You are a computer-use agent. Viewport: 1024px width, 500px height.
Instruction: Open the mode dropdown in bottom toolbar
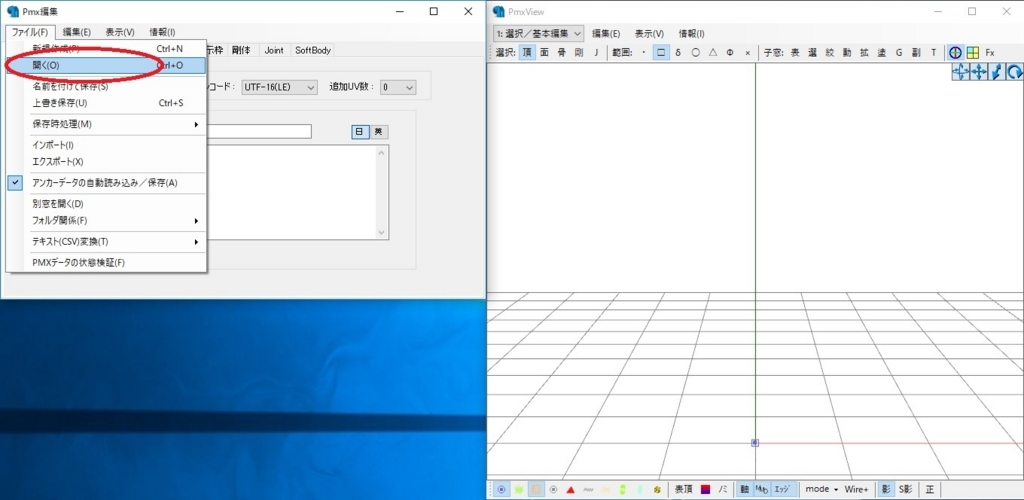point(822,489)
